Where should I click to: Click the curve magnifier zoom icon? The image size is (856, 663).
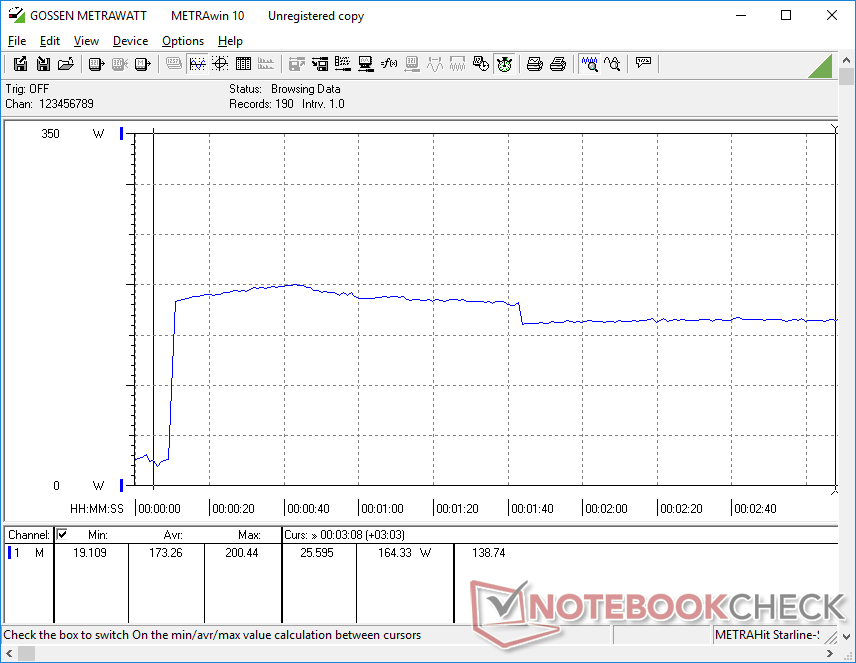(612, 64)
